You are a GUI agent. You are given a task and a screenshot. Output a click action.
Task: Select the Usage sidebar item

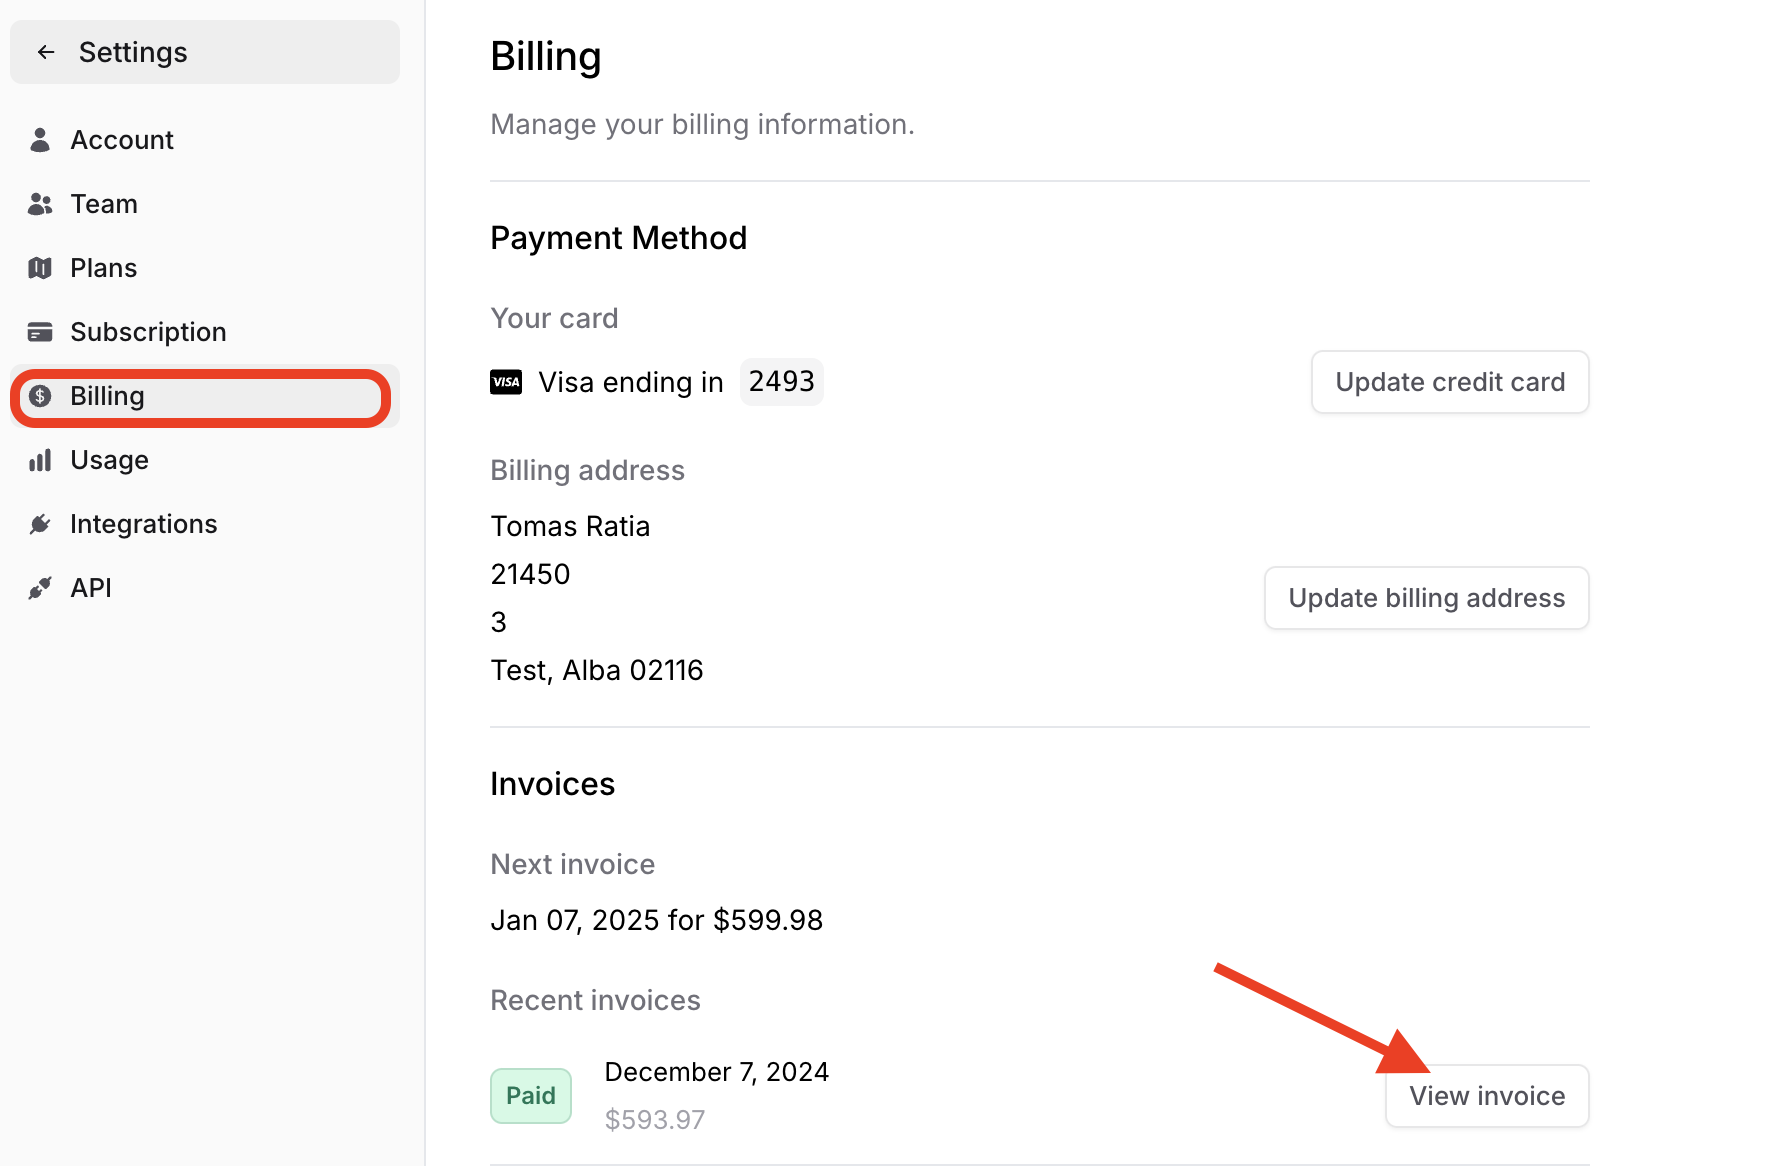coord(110,460)
